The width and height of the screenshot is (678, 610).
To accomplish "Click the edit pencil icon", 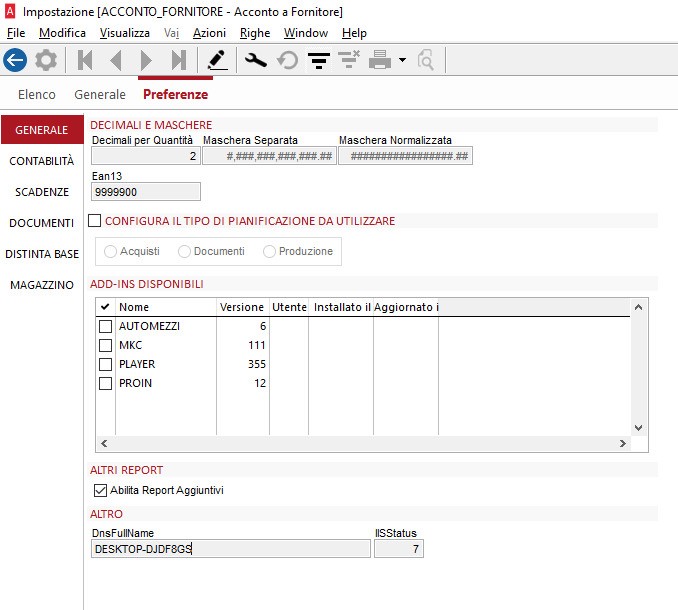I will point(217,60).
